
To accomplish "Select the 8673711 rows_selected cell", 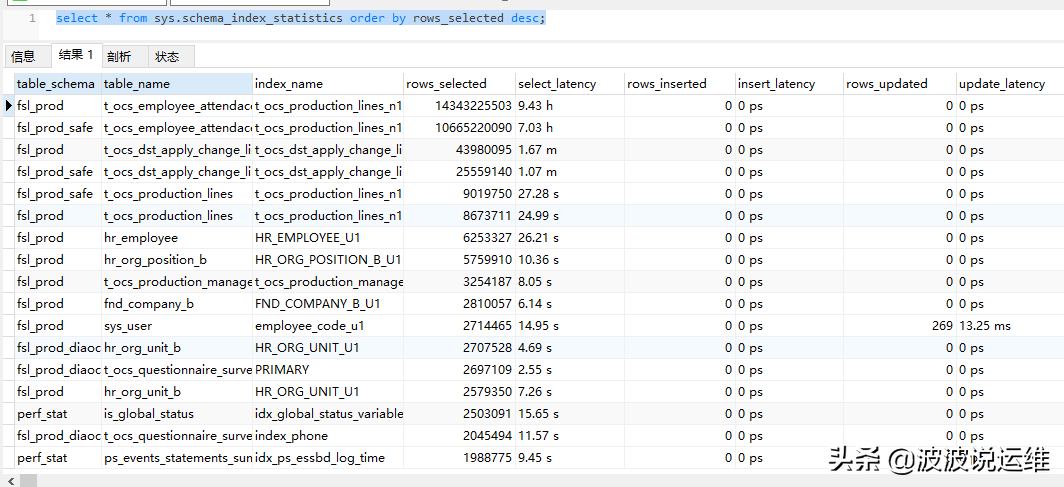I will point(459,216).
